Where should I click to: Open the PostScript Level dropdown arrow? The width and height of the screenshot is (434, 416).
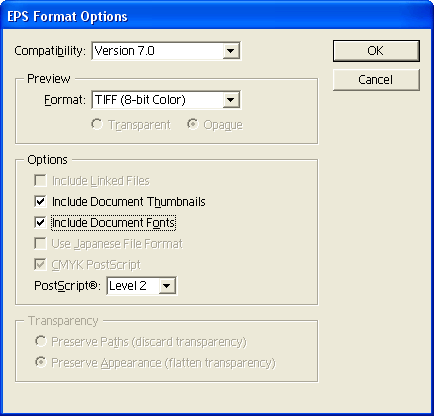click(167, 286)
